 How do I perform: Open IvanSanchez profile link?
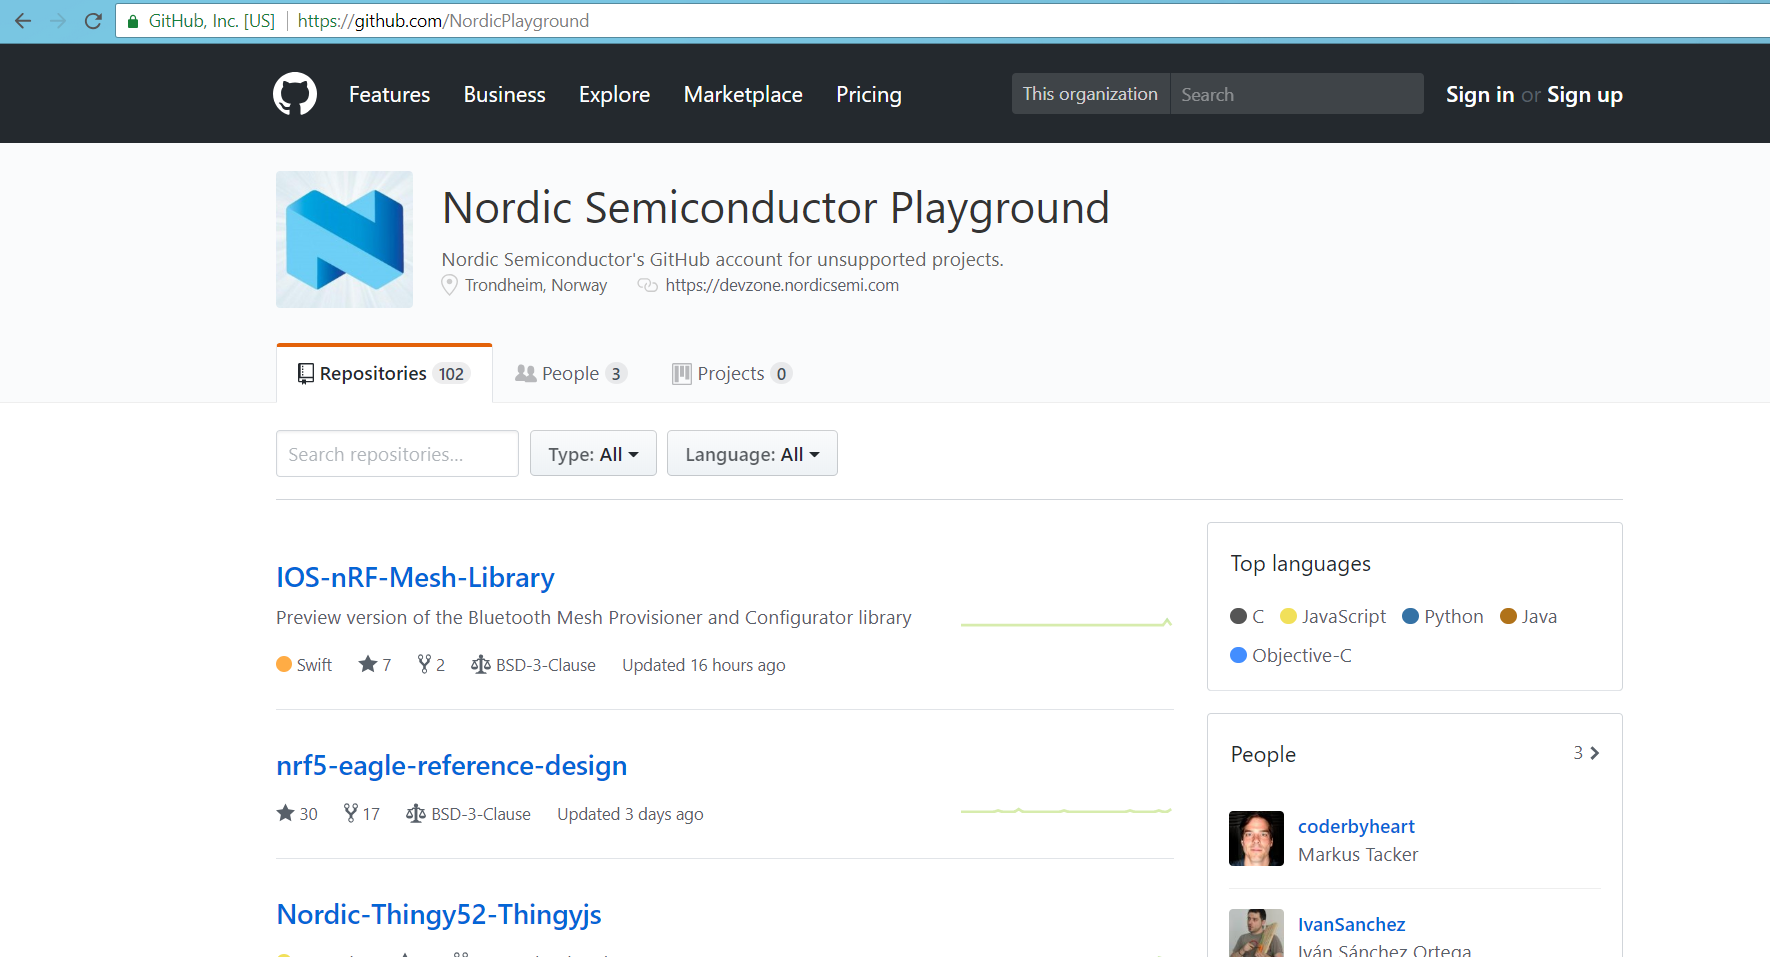tap(1351, 924)
